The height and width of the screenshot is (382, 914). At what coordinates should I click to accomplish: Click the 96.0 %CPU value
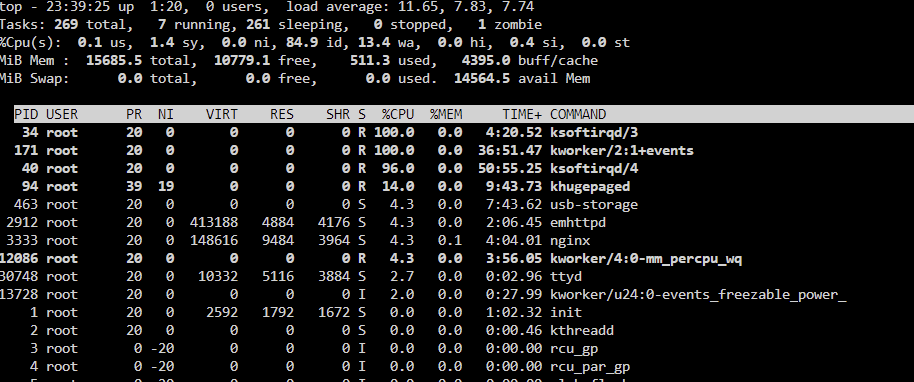[x=398, y=169]
